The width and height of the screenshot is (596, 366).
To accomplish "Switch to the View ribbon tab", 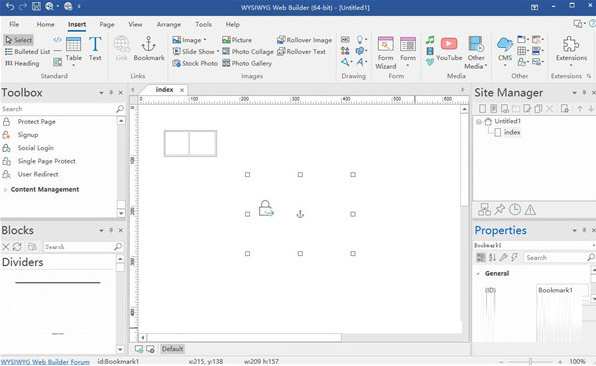I will coord(135,24).
